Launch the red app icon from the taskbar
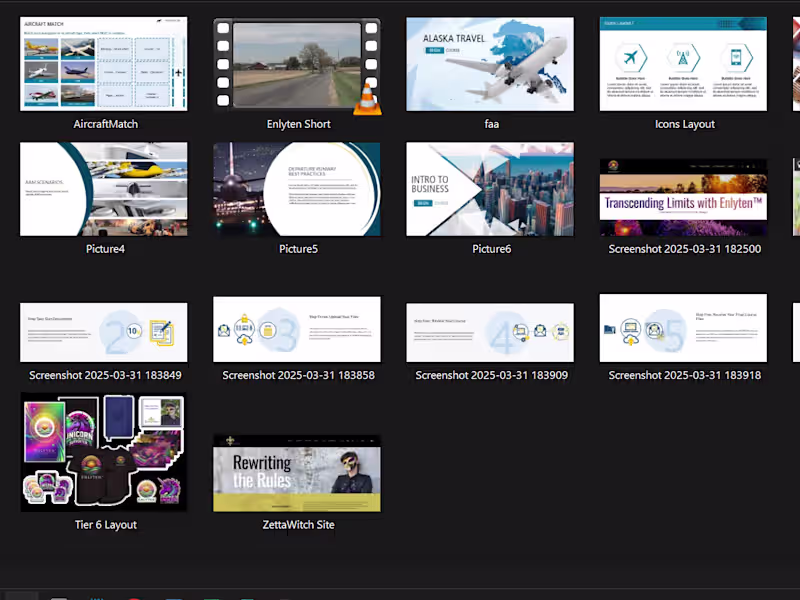Viewport: 800px width, 600px height. (x=133, y=596)
